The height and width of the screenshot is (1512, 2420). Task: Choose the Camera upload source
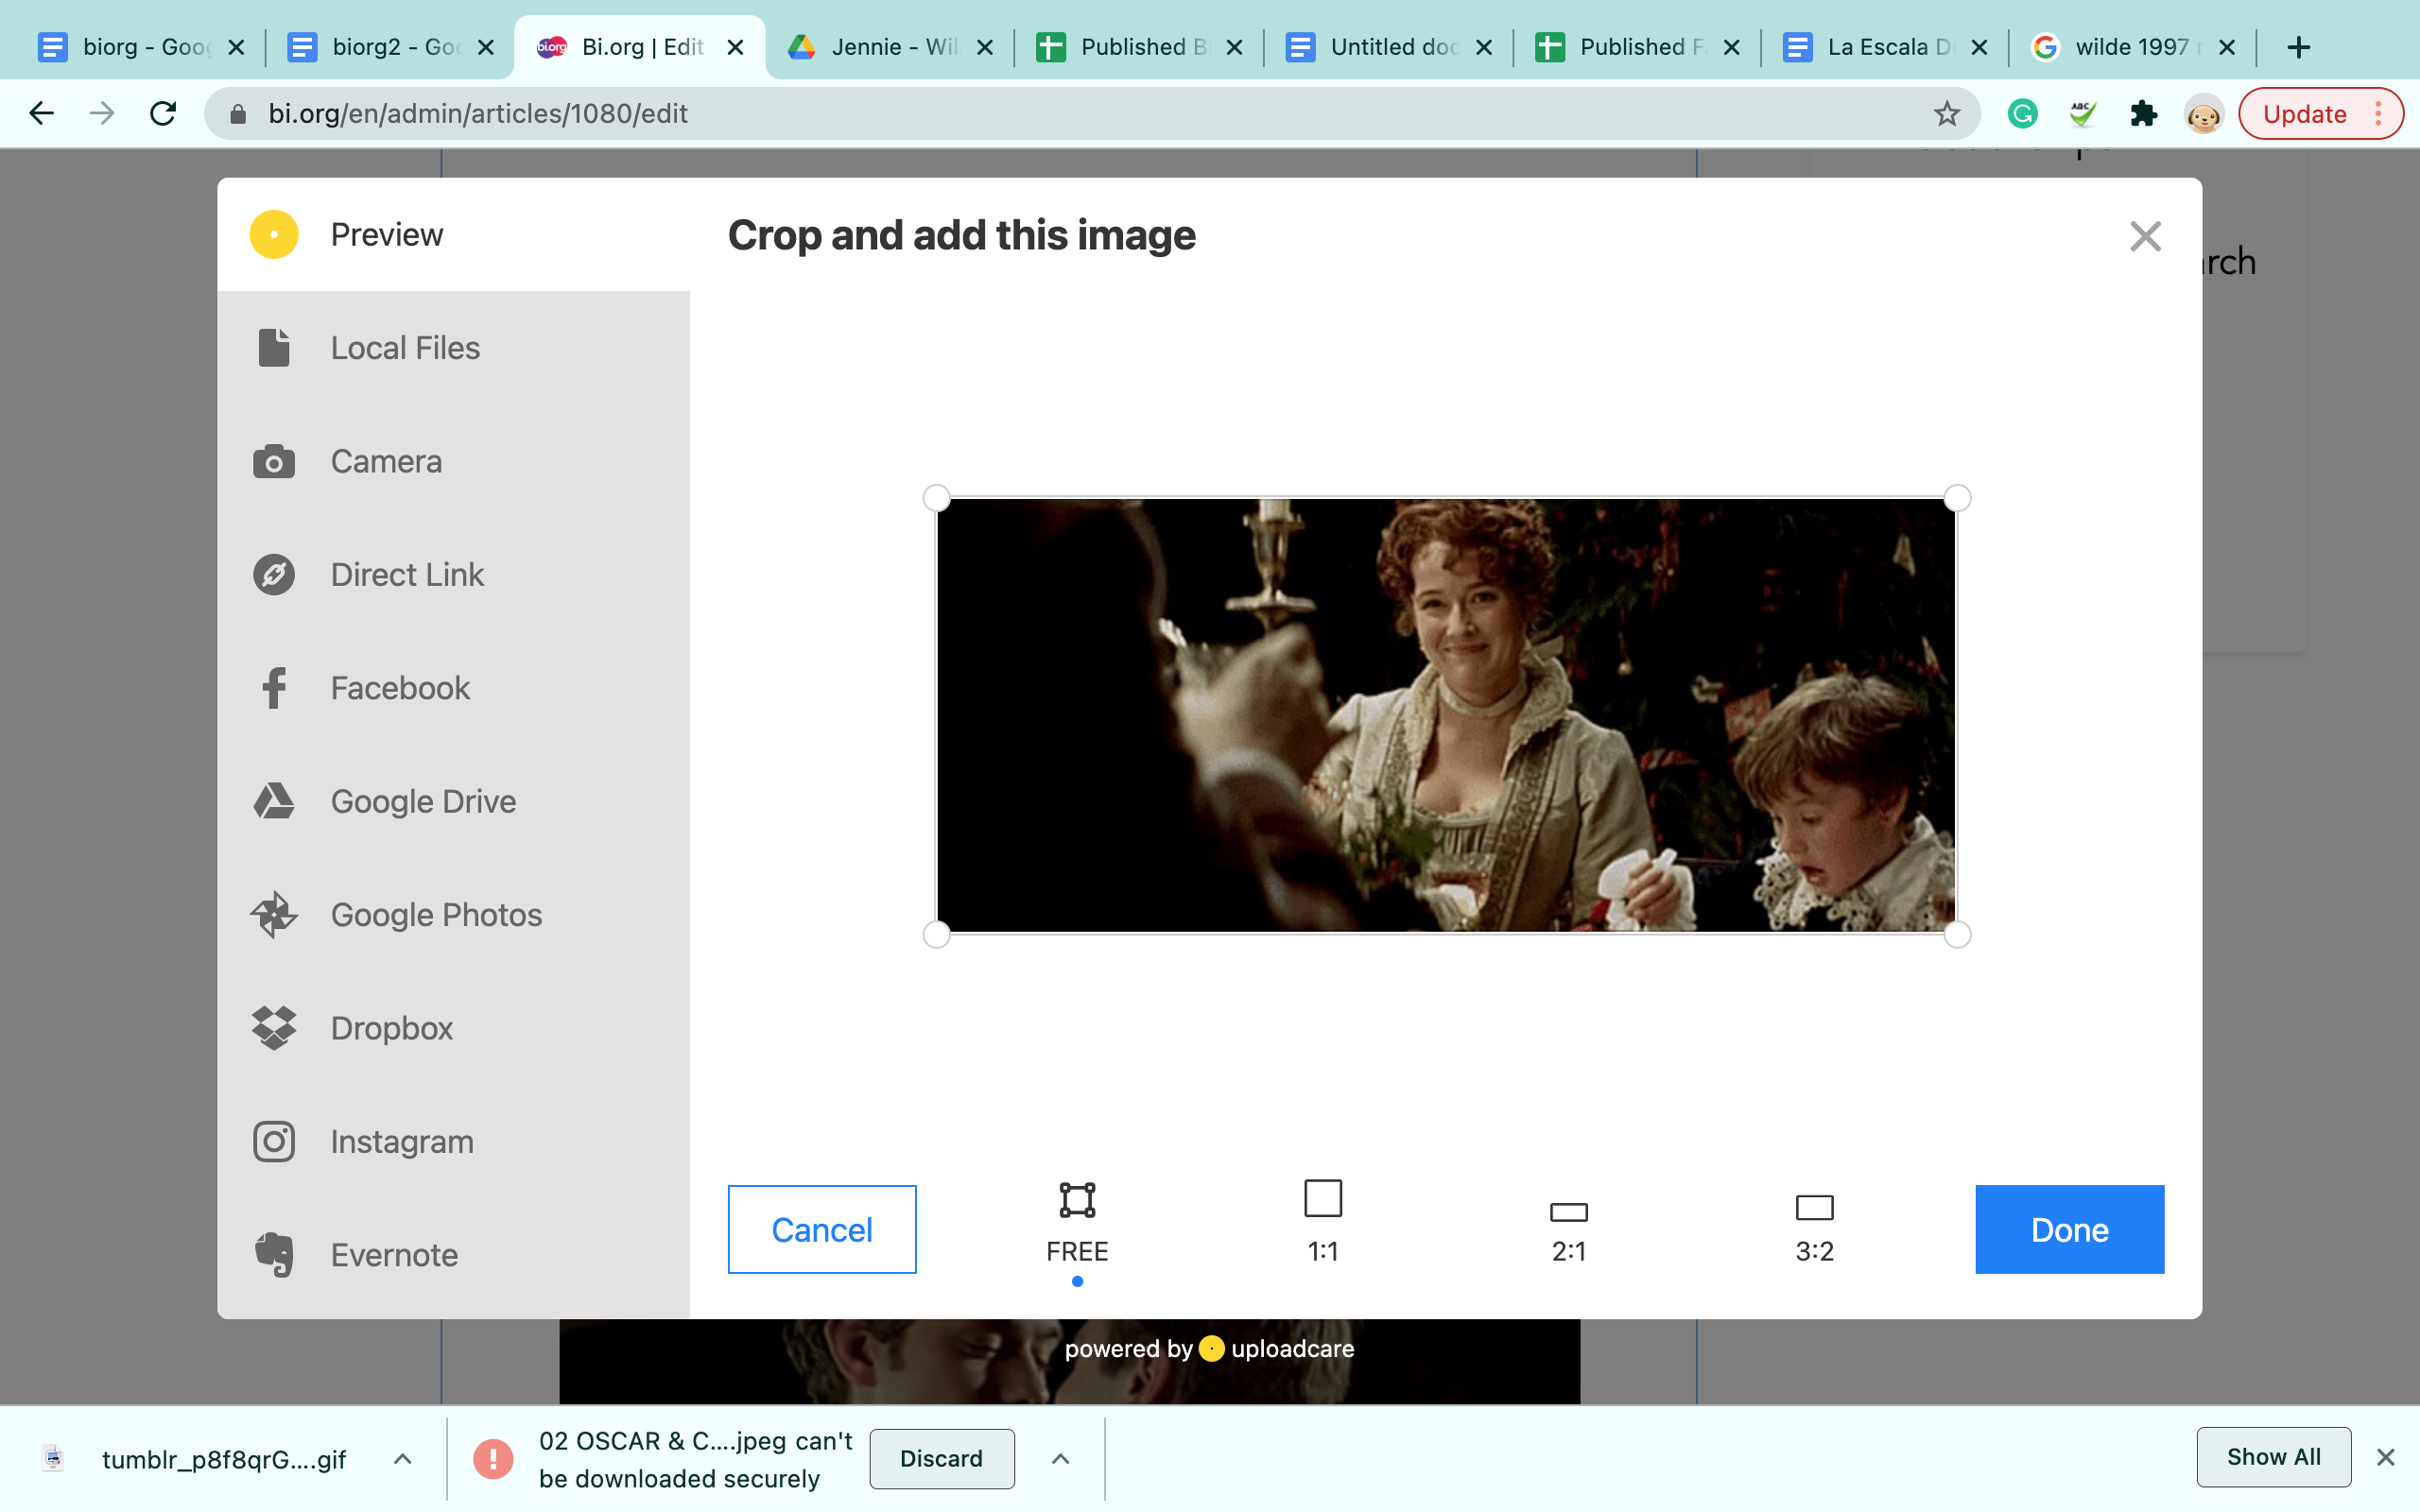[x=385, y=461]
